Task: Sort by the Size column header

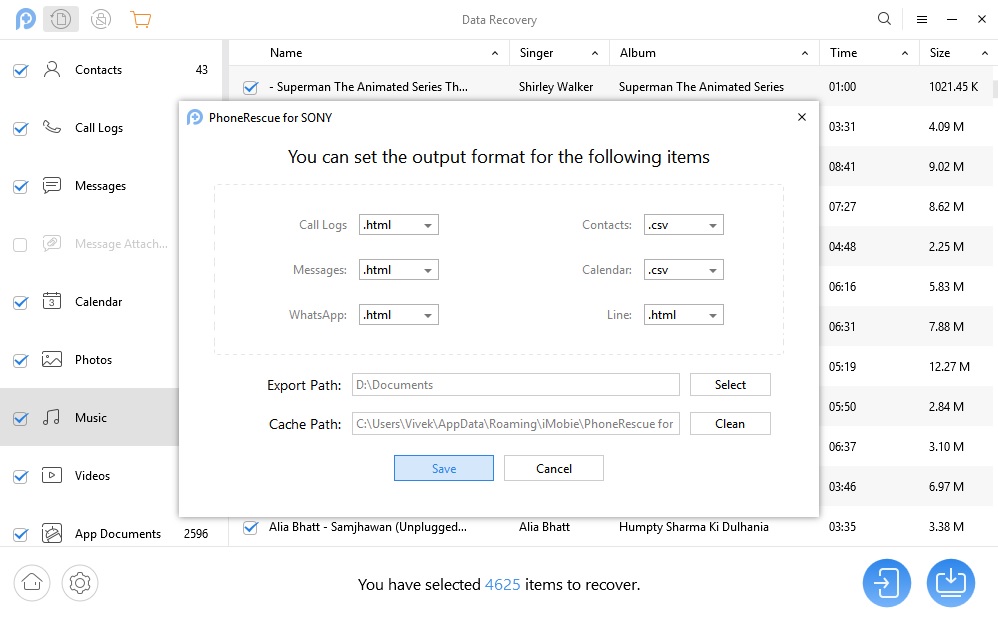Action: coord(959,53)
